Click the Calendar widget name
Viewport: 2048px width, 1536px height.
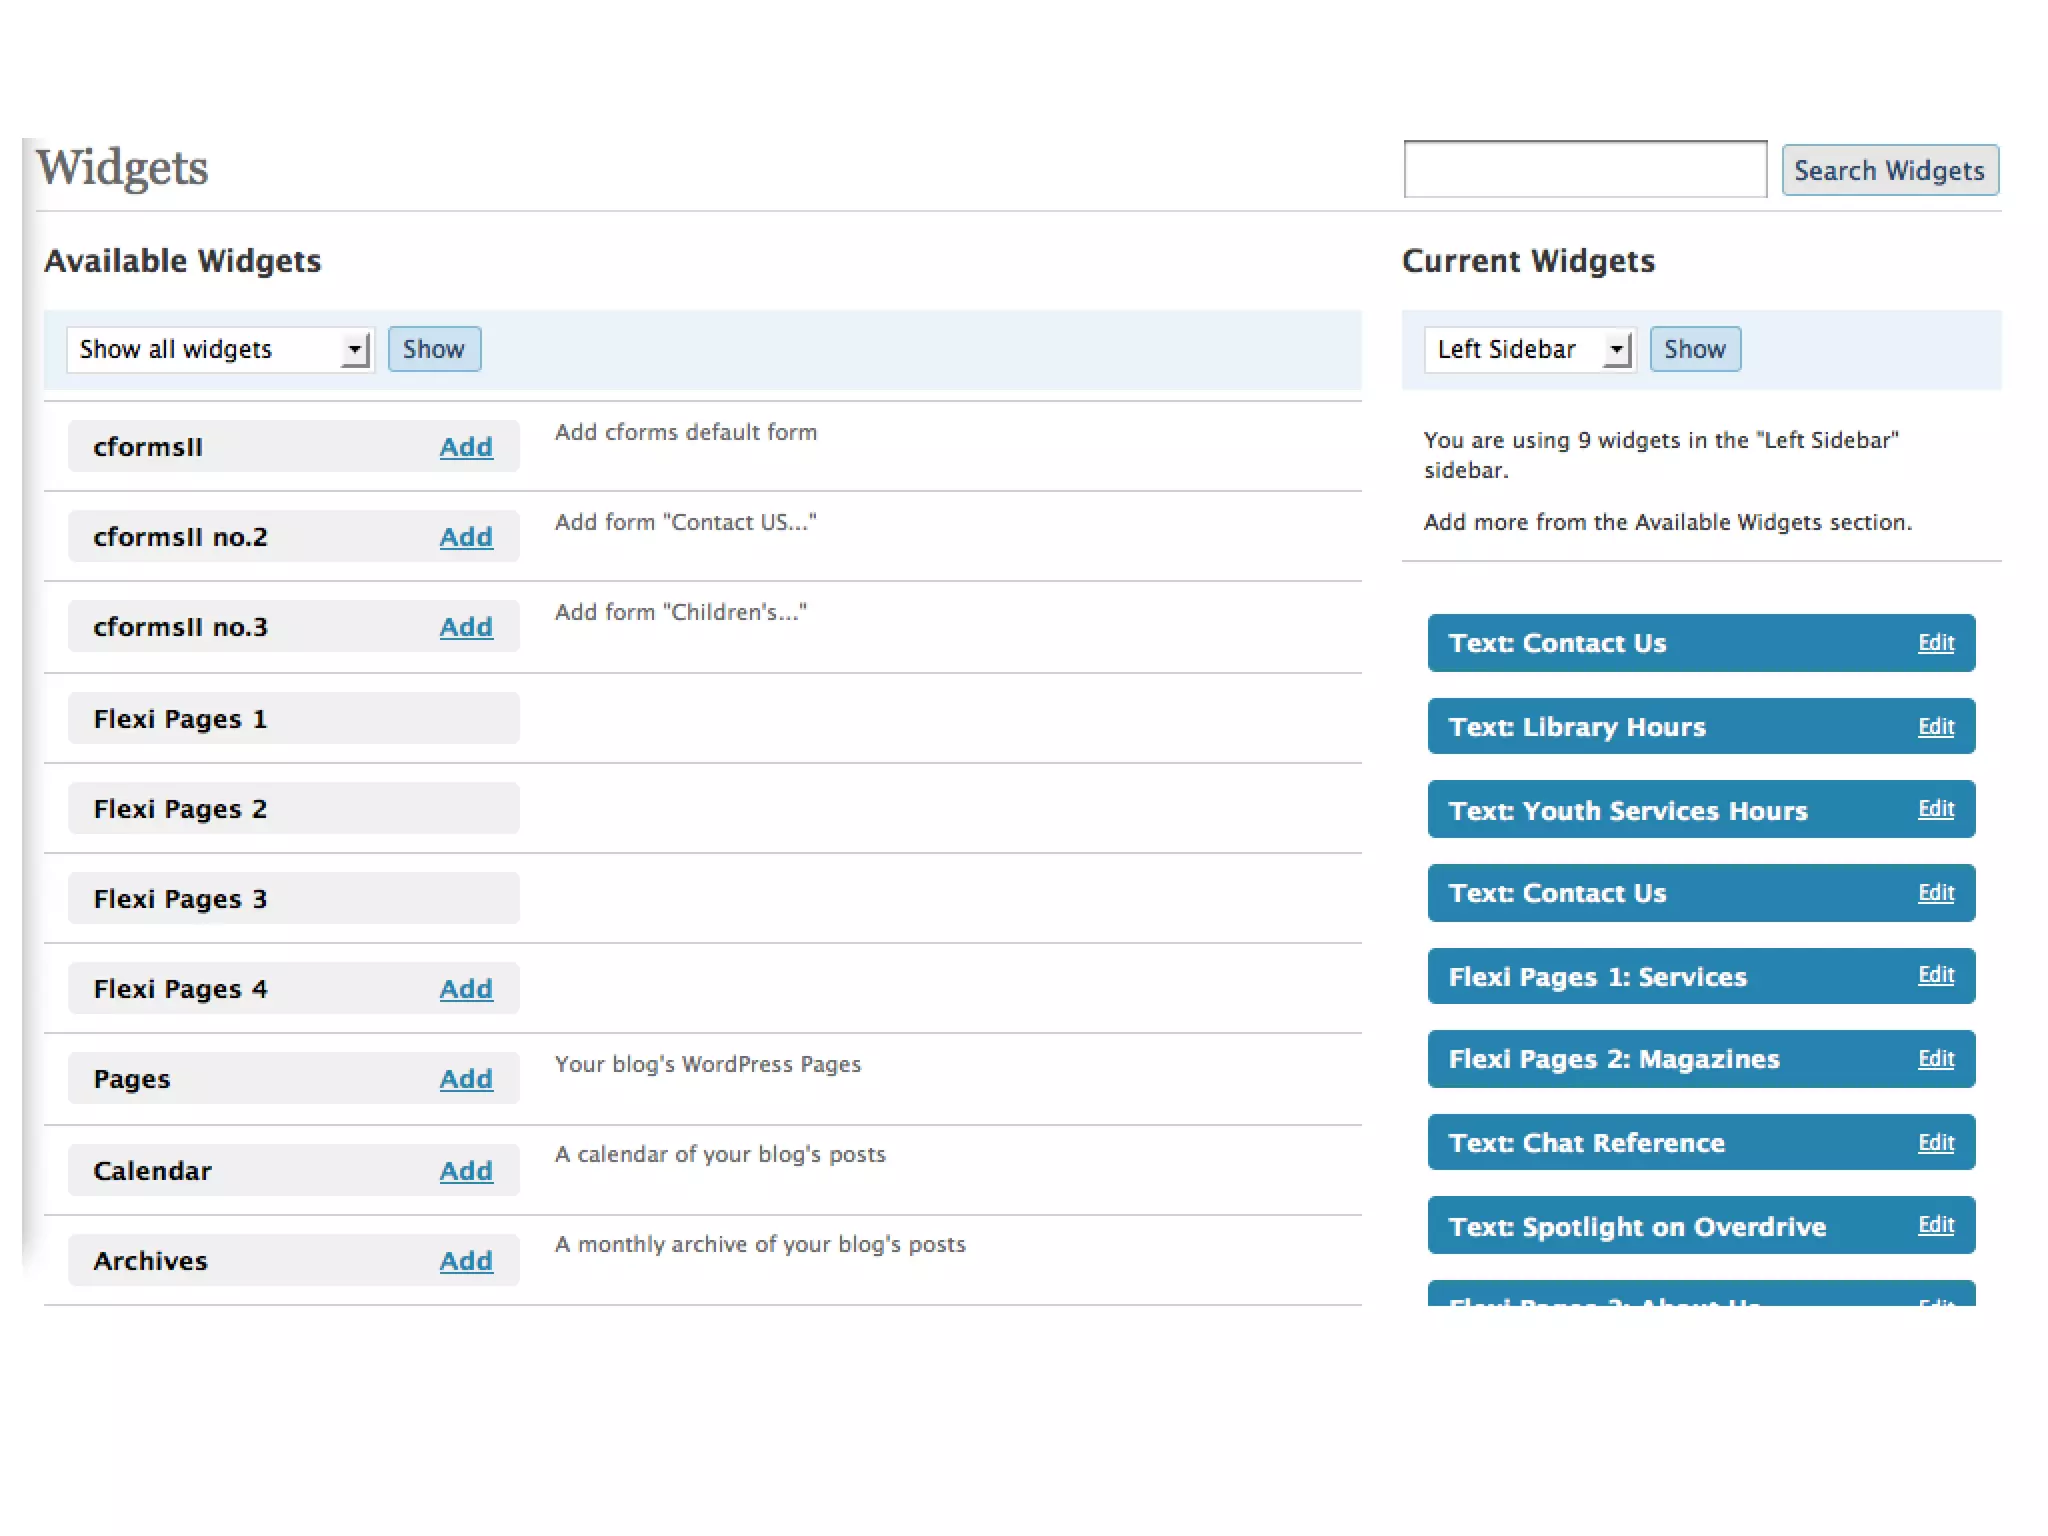pyautogui.click(x=153, y=1171)
